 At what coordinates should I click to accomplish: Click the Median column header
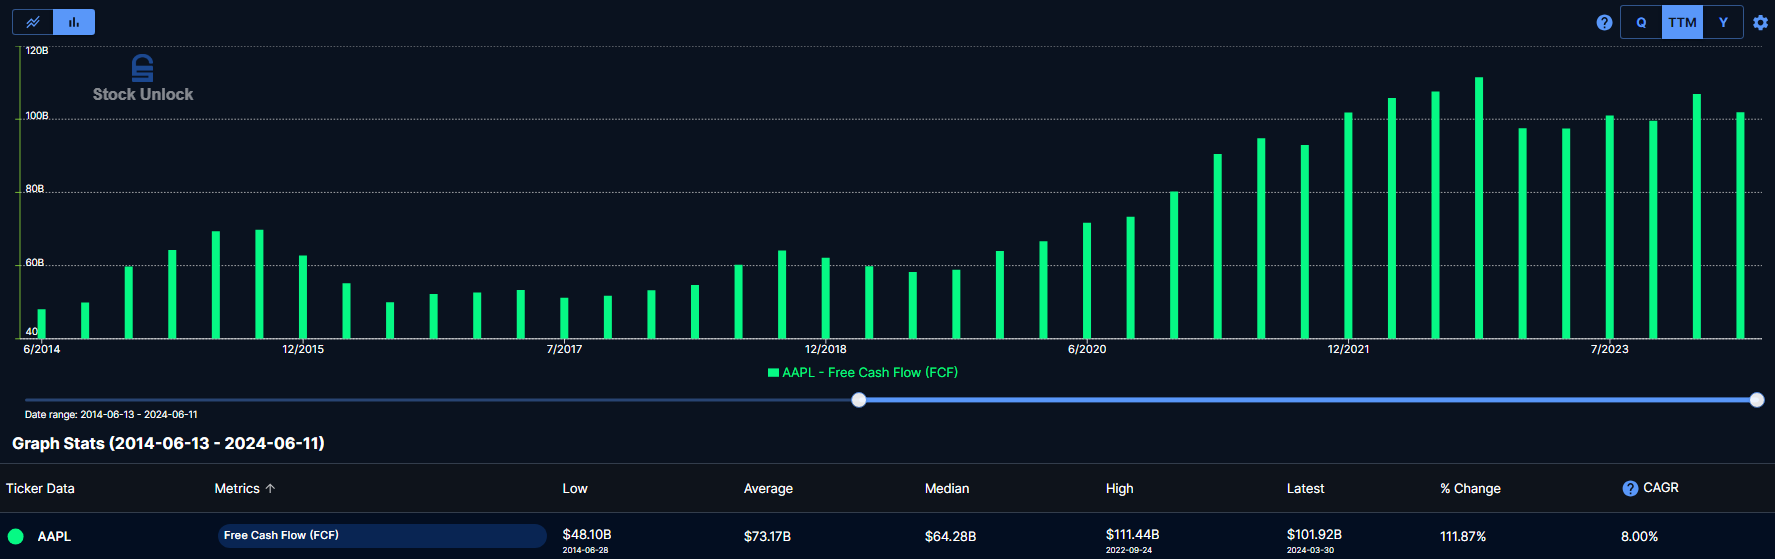(947, 488)
